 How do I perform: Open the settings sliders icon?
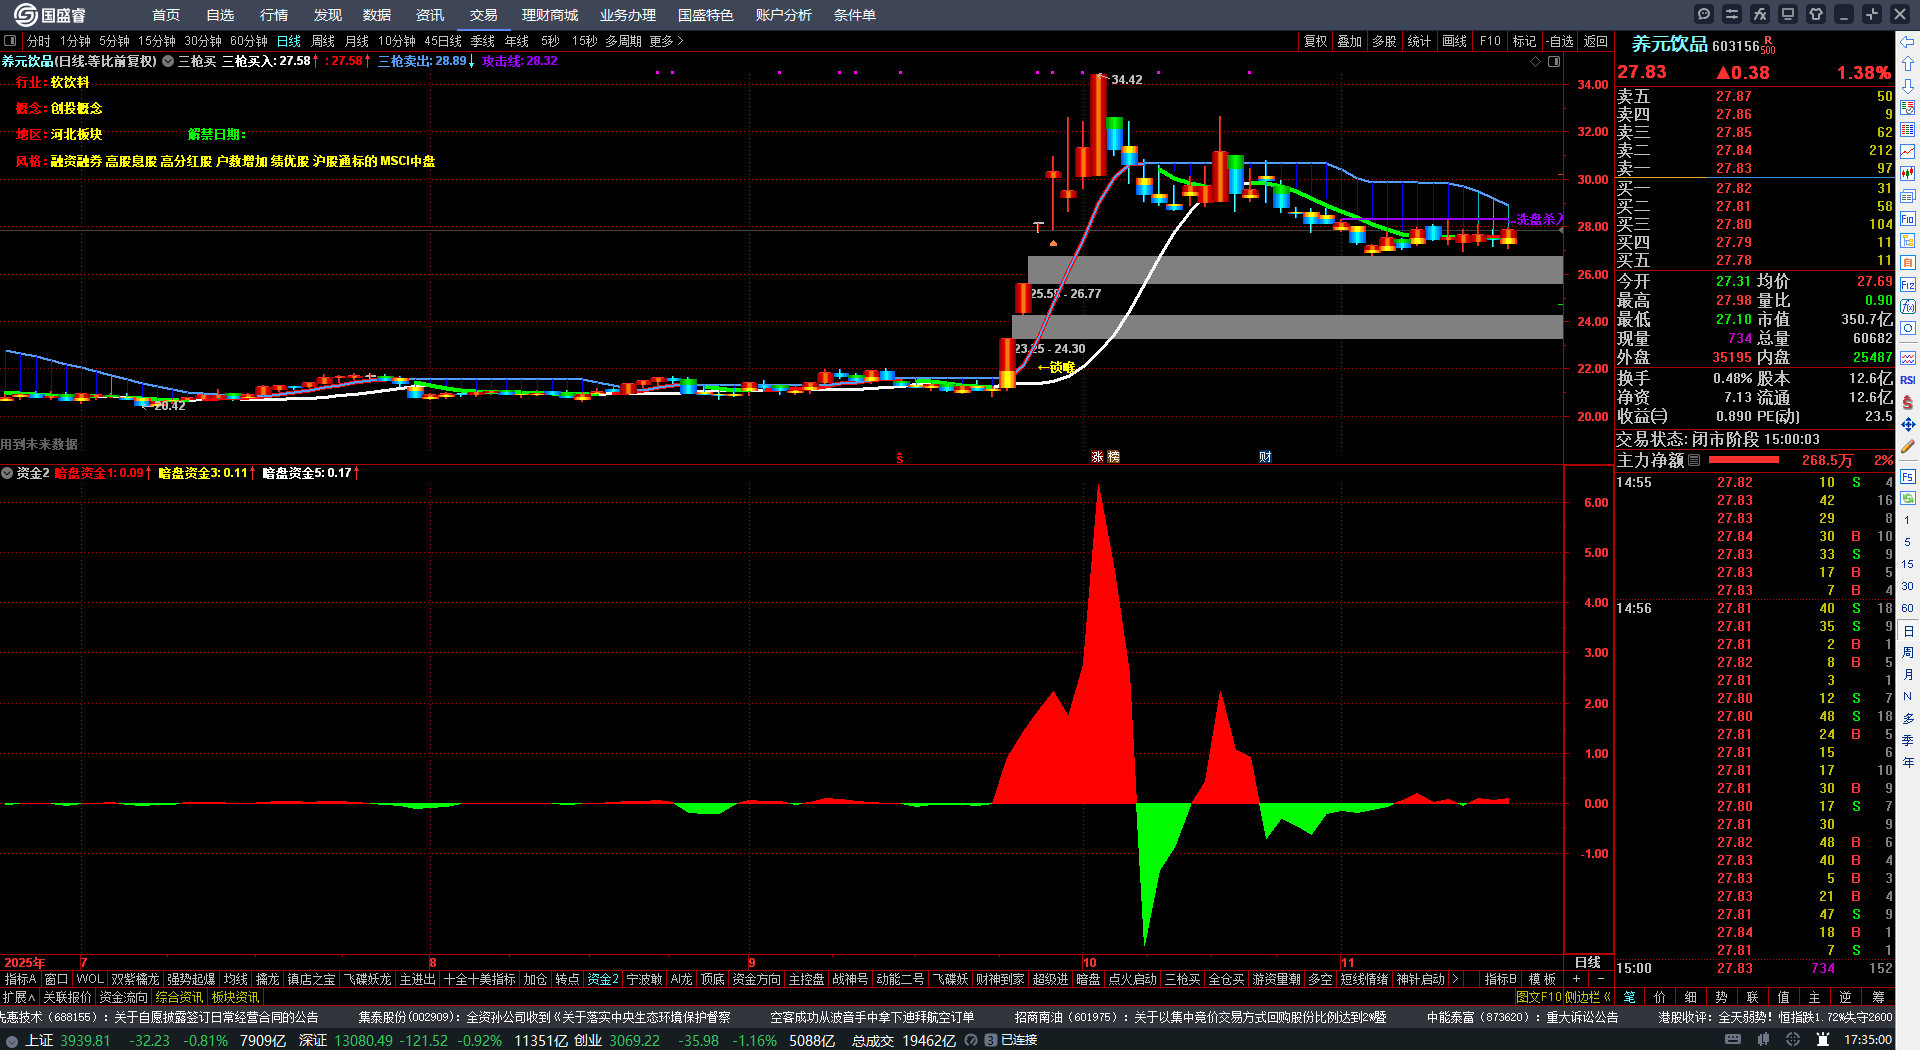[1732, 14]
